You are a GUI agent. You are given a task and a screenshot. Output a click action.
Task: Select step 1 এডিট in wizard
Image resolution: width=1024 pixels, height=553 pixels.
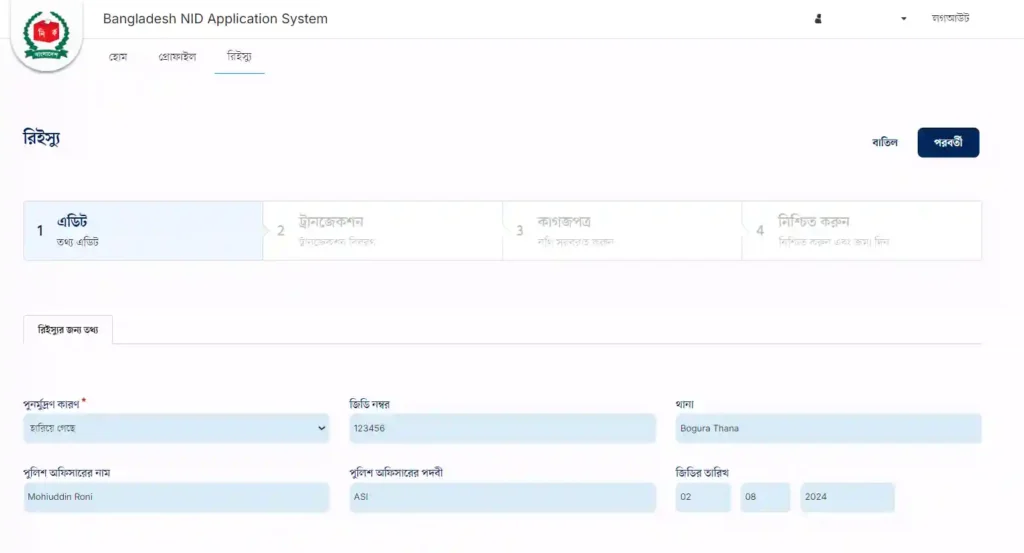pos(143,231)
